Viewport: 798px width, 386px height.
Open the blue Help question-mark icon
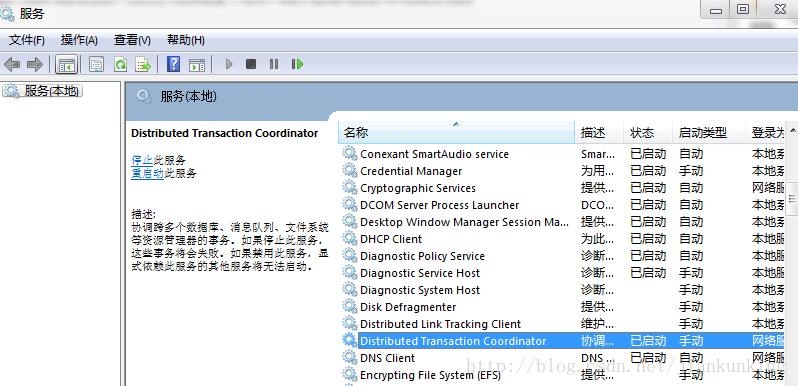coord(174,64)
